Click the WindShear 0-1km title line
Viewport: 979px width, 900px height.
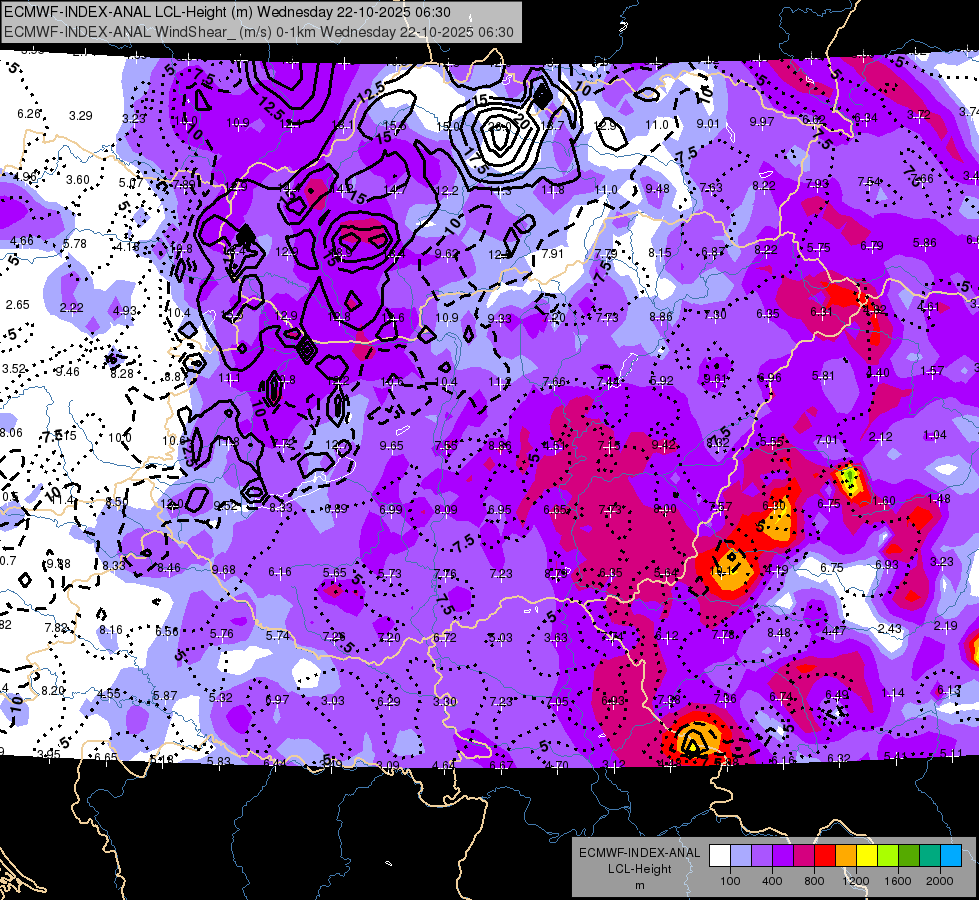click(259, 32)
